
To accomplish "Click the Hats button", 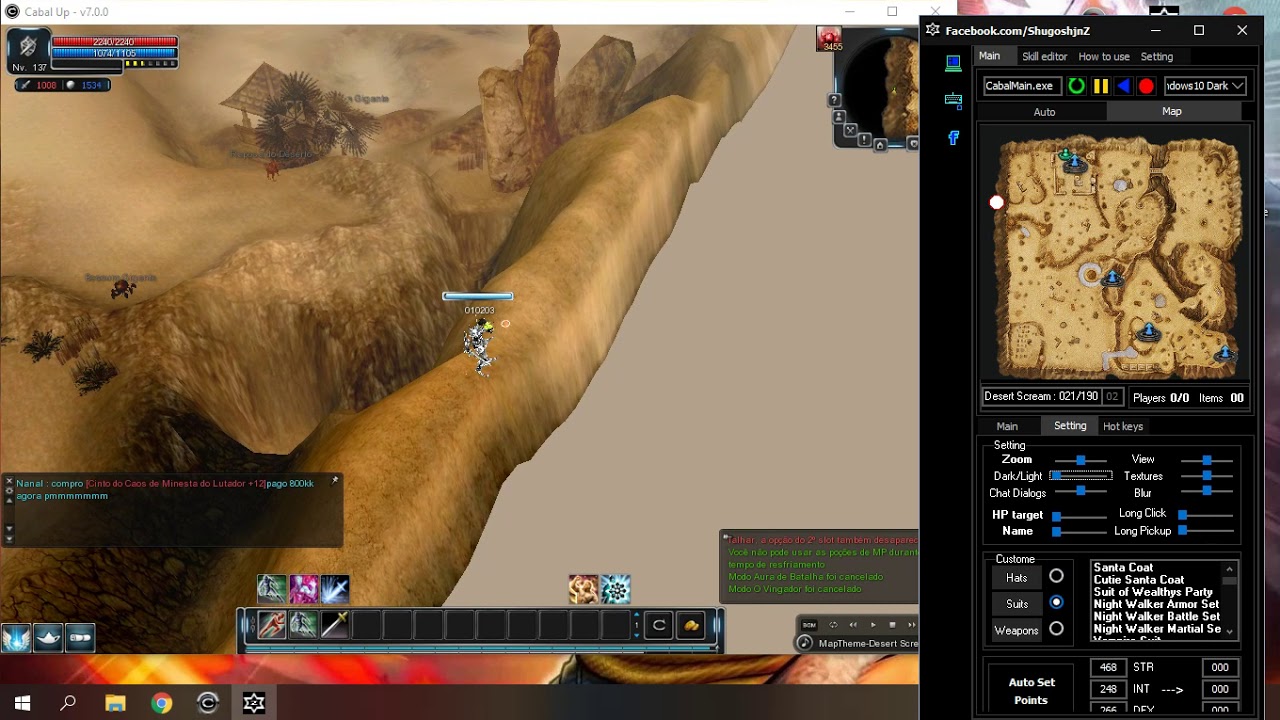I will pos(1016,578).
